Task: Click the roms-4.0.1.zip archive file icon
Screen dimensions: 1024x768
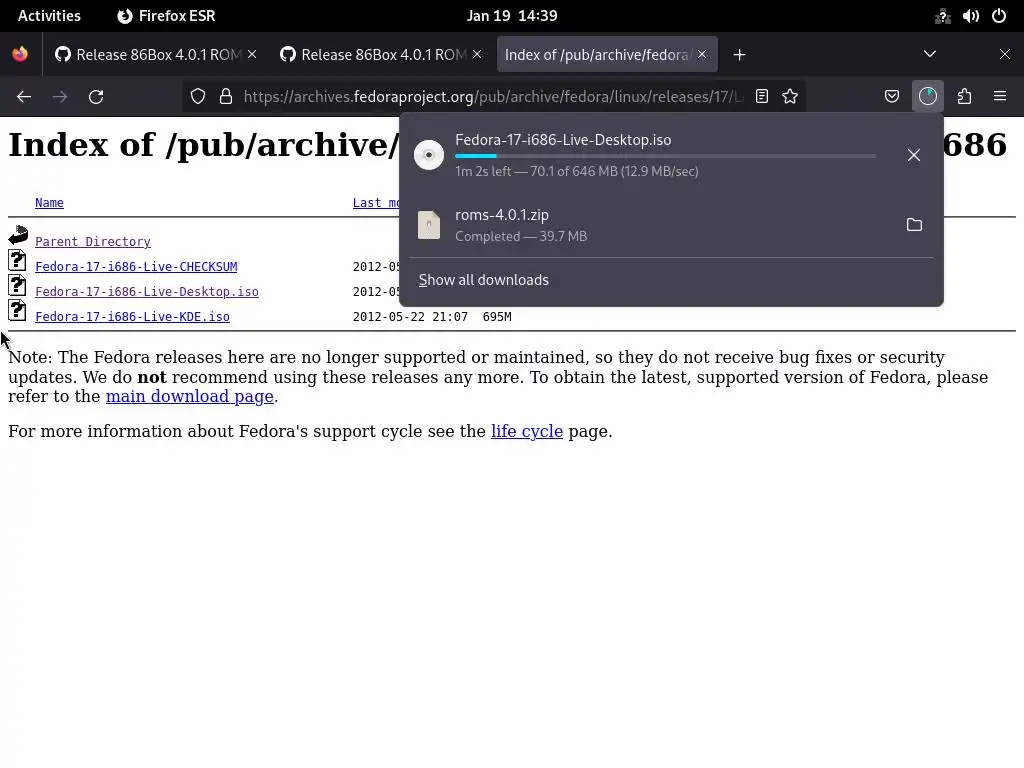Action: click(429, 225)
